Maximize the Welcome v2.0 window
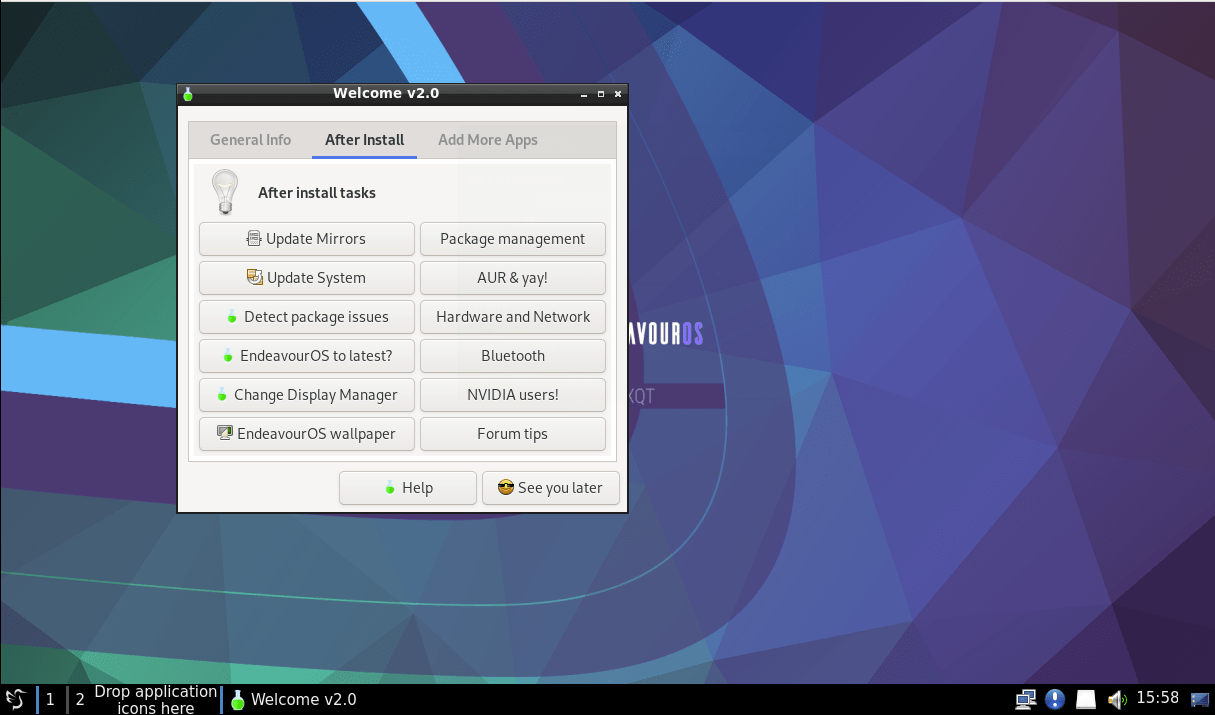Screen dimensions: 1215x715 click(x=601, y=94)
